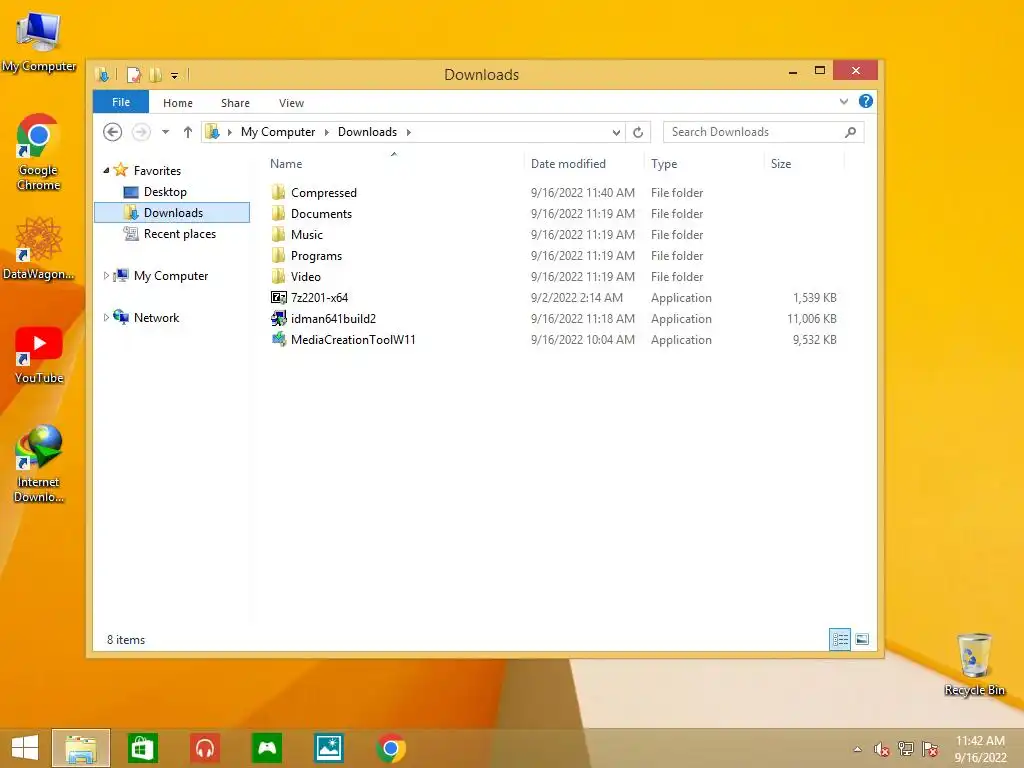Click the Forward navigation arrow
Screen dimensions: 1024x768
pos(141,132)
